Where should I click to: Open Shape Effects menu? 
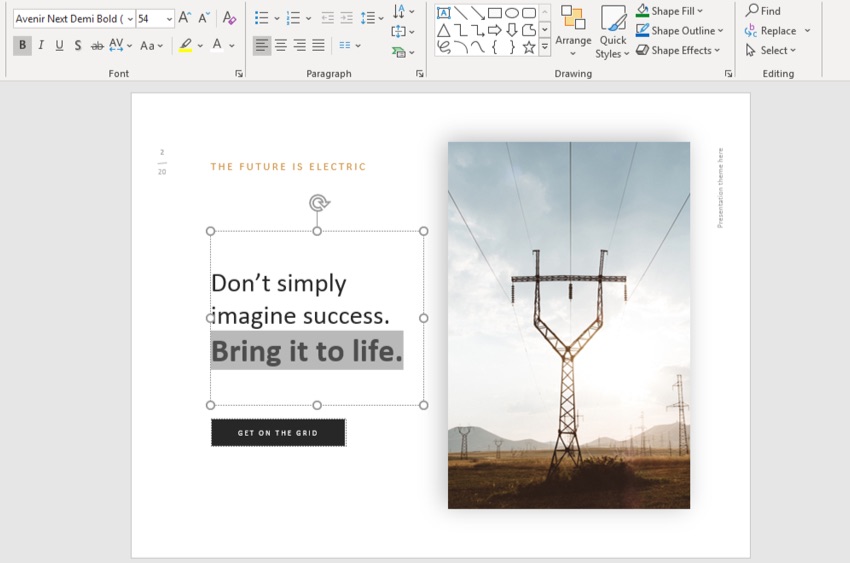(678, 50)
